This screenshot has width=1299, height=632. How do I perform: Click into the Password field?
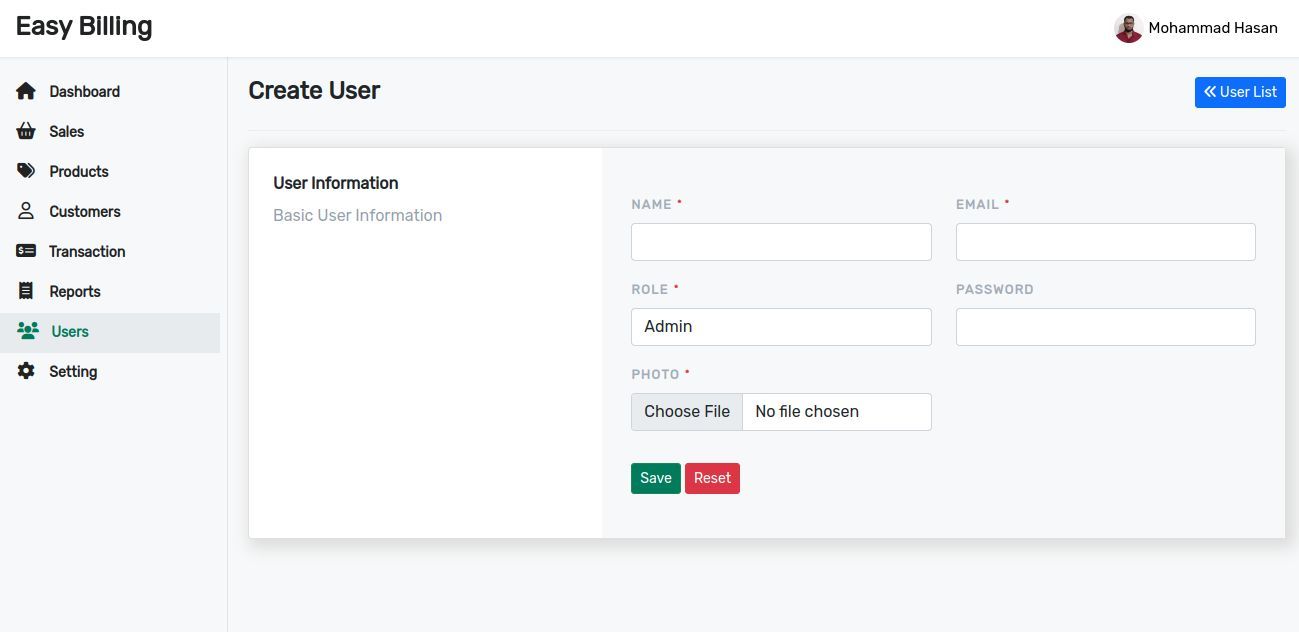pyautogui.click(x=1105, y=327)
